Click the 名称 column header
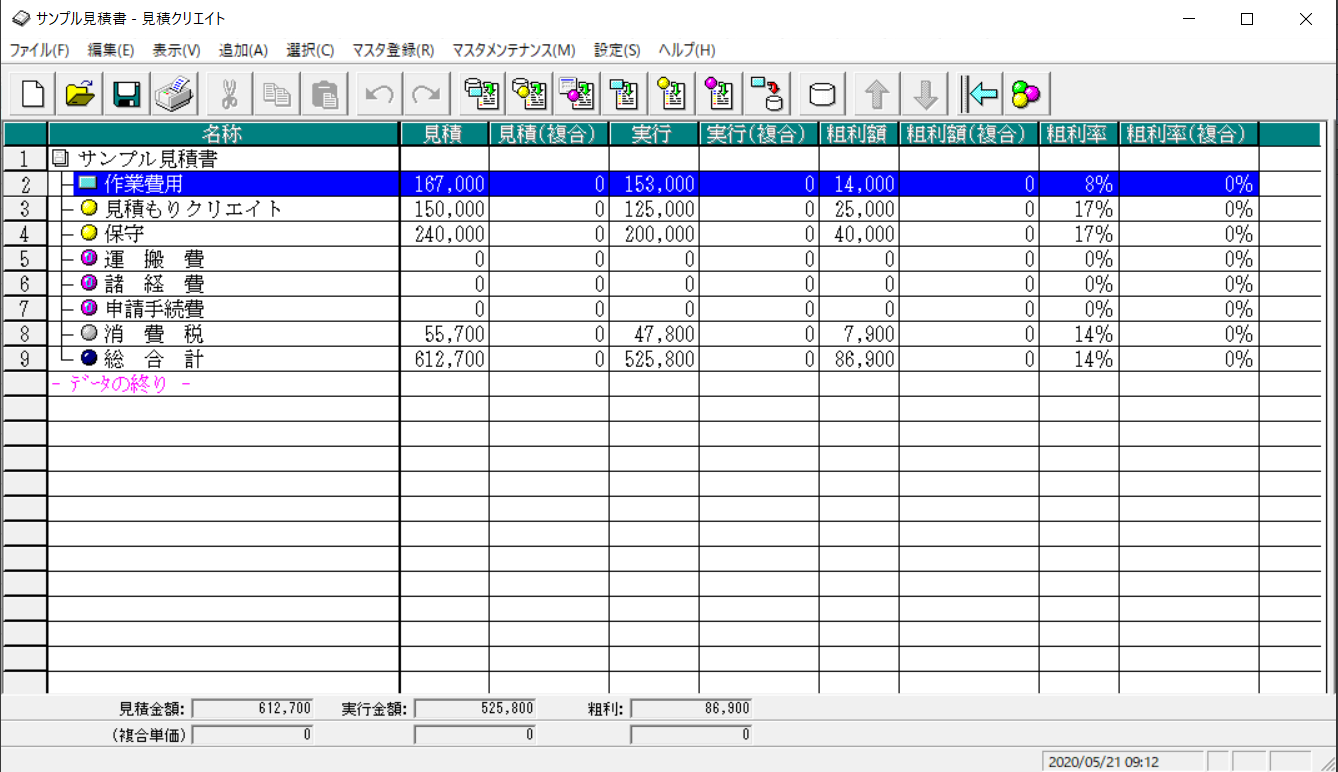 pyautogui.click(x=223, y=134)
